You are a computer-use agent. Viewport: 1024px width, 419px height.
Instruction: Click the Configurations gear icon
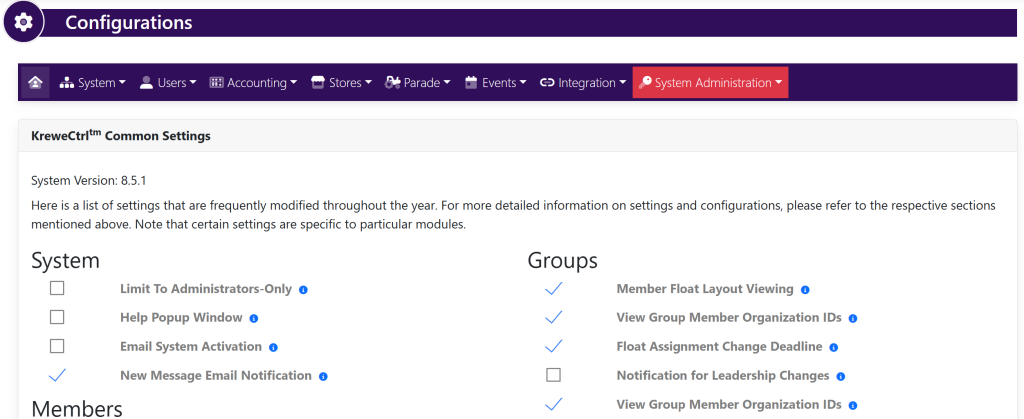tap(23, 22)
